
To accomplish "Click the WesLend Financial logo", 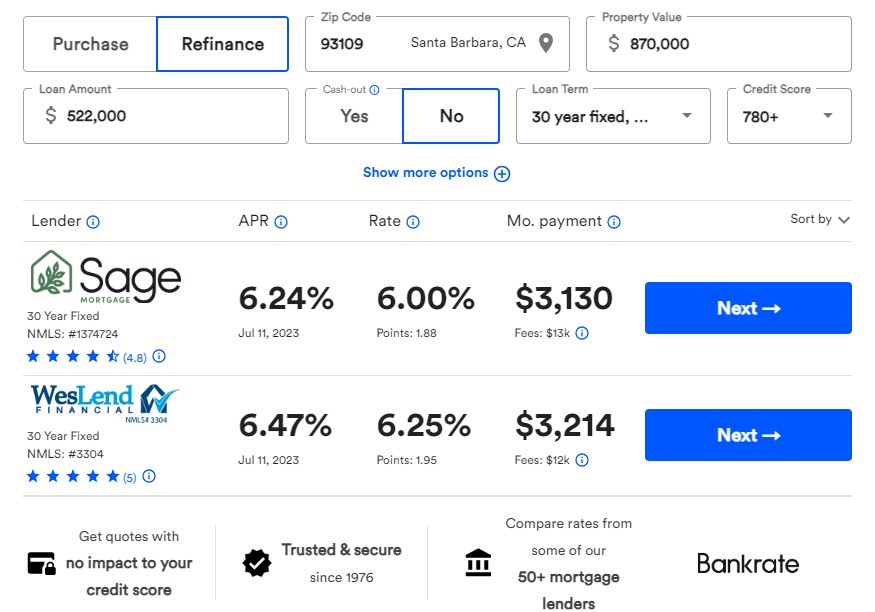I will click(x=104, y=403).
